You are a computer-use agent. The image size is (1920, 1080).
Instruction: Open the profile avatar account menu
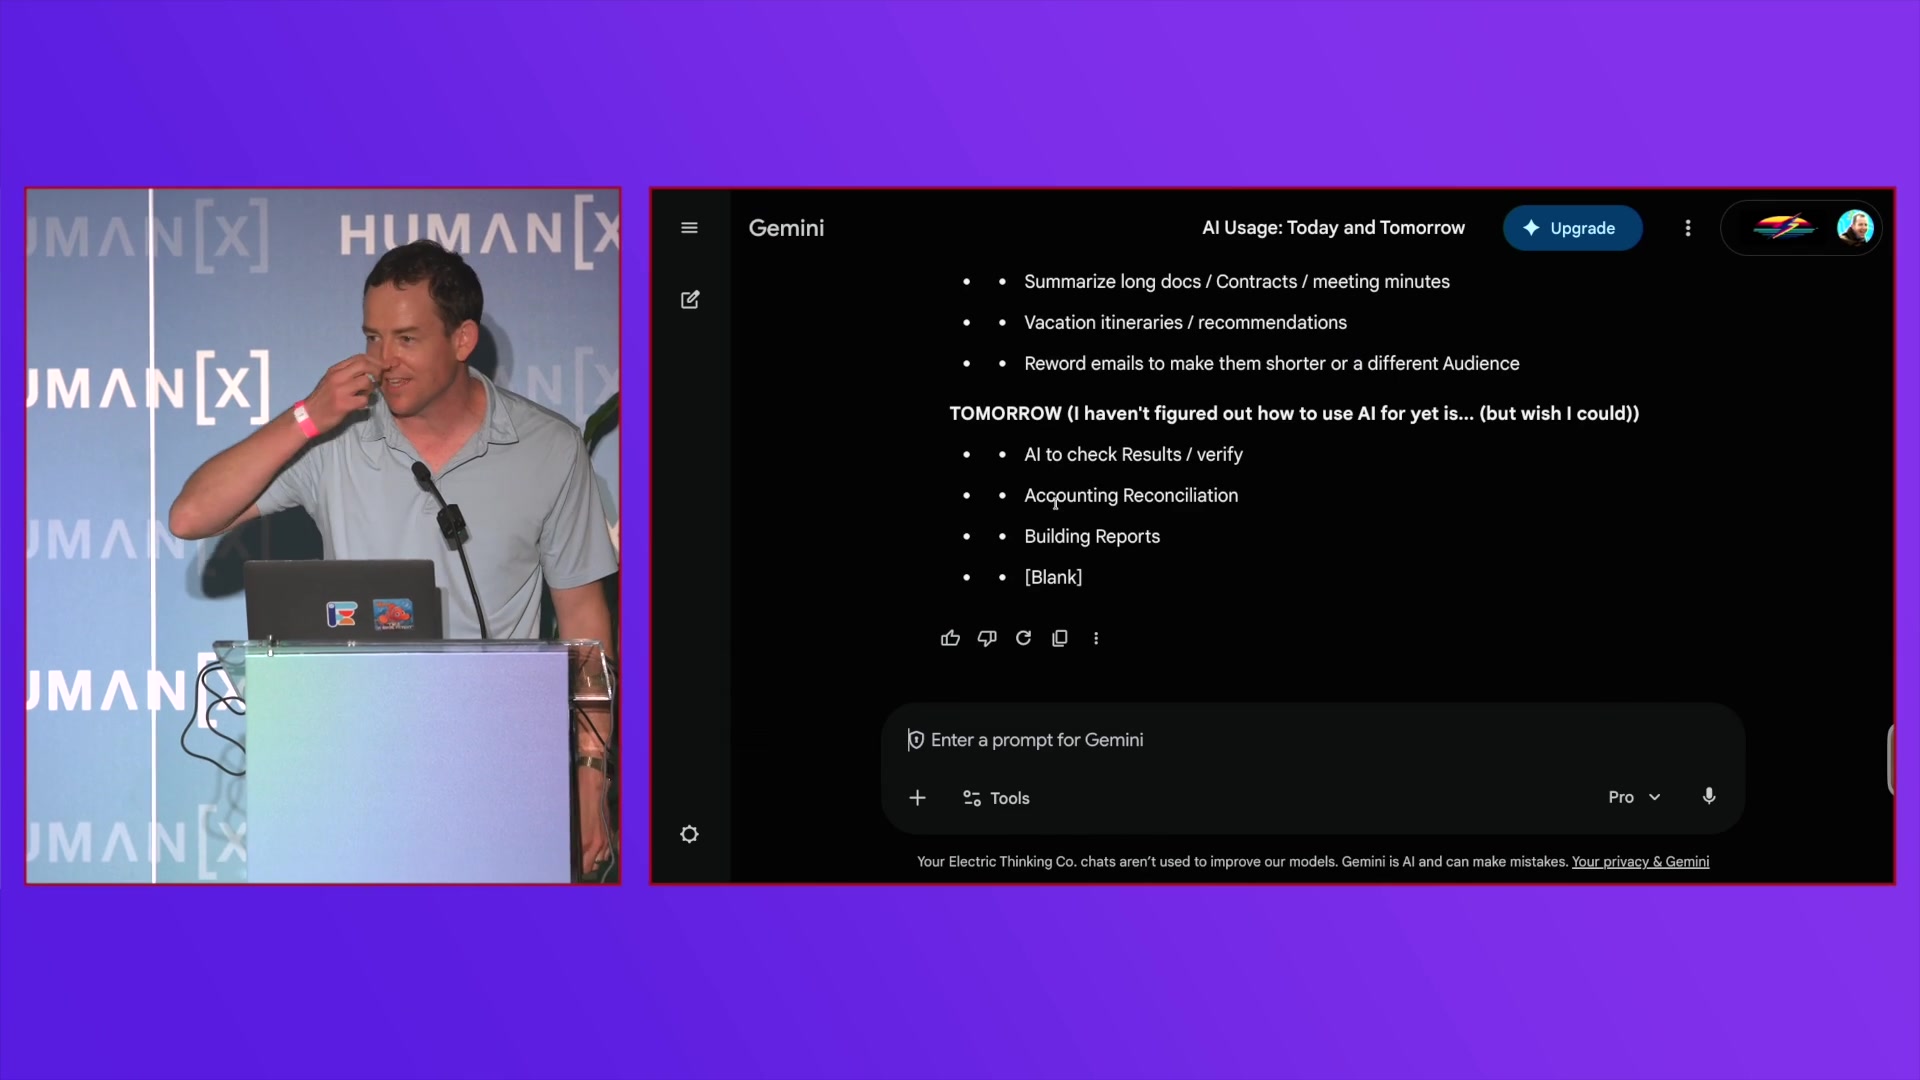(x=1855, y=228)
